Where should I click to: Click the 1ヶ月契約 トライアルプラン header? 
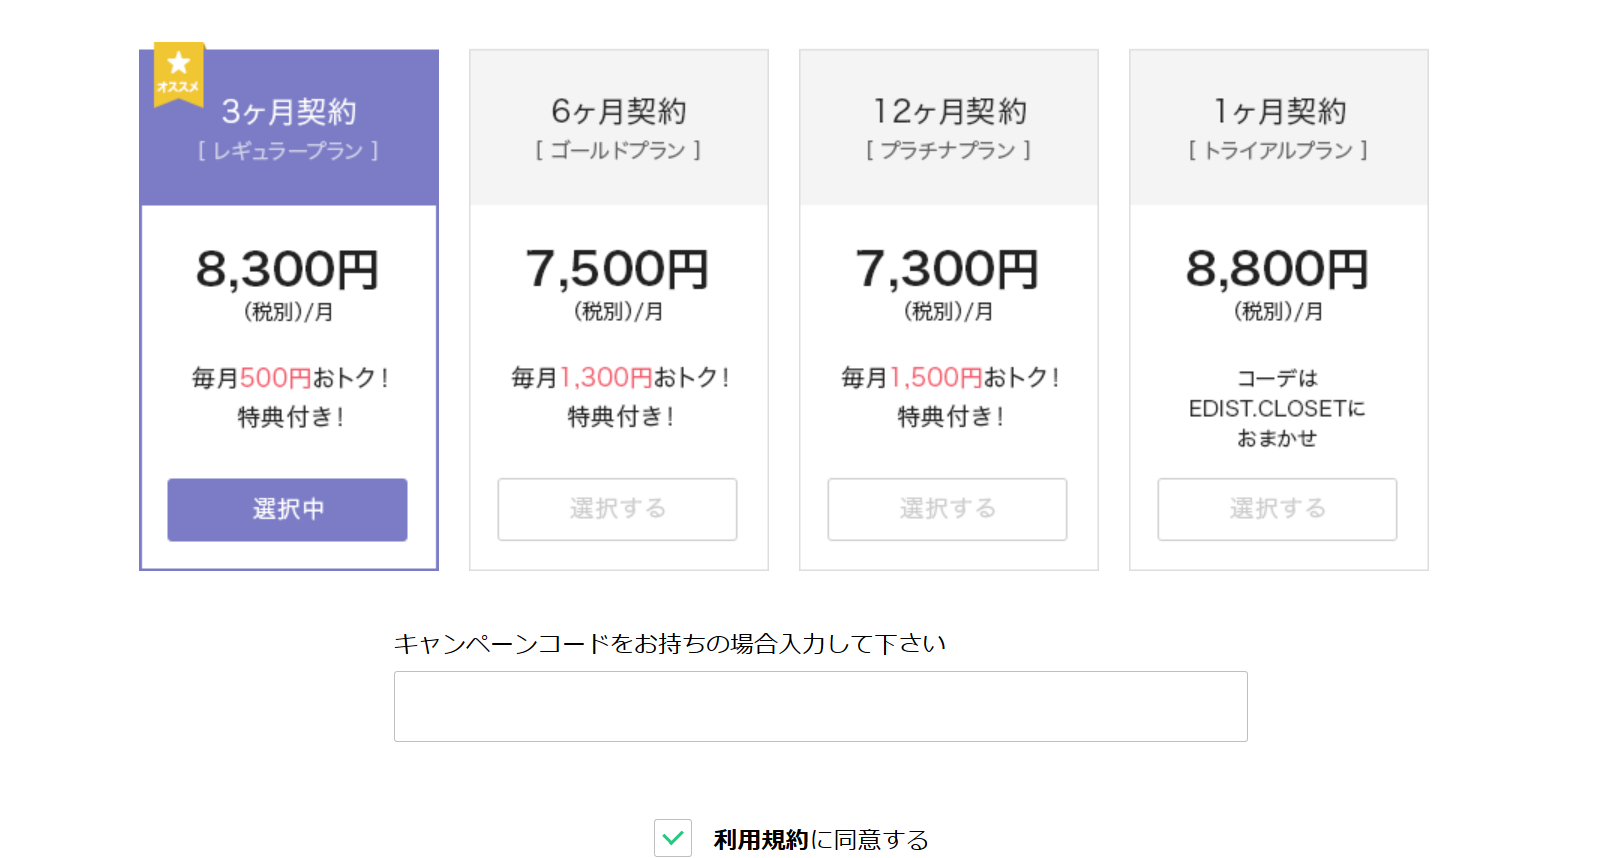tap(1279, 128)
